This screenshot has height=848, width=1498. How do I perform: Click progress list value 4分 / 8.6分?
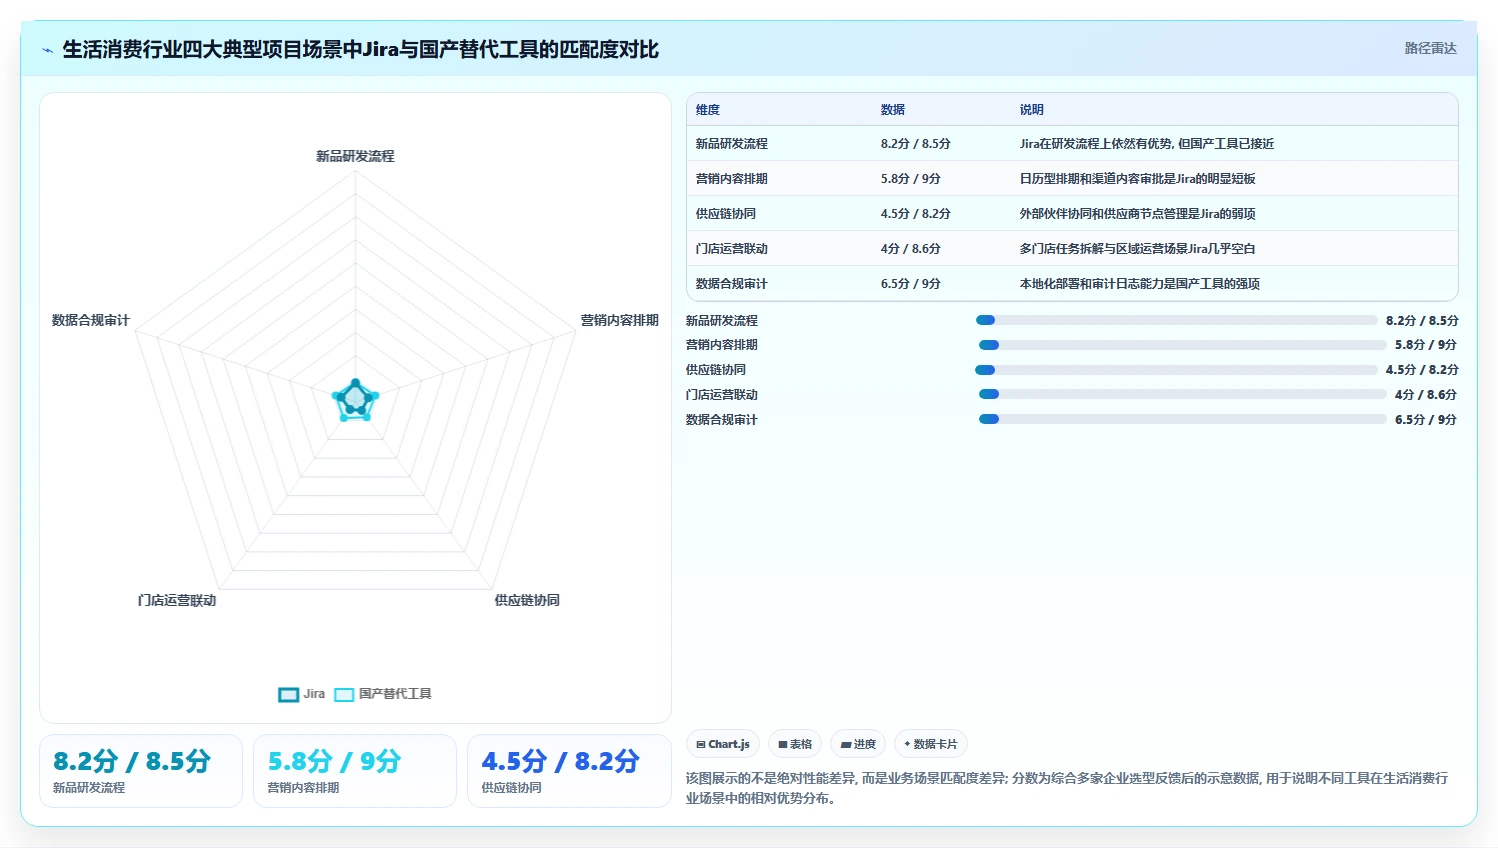[x=1426, y=395]
